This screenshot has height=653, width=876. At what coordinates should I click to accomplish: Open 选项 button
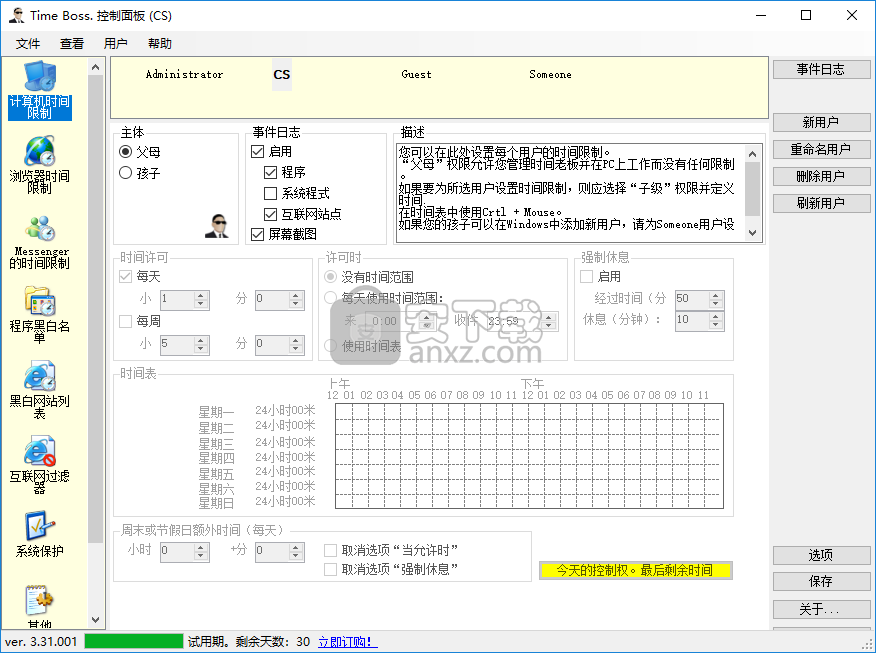point(821,555)
